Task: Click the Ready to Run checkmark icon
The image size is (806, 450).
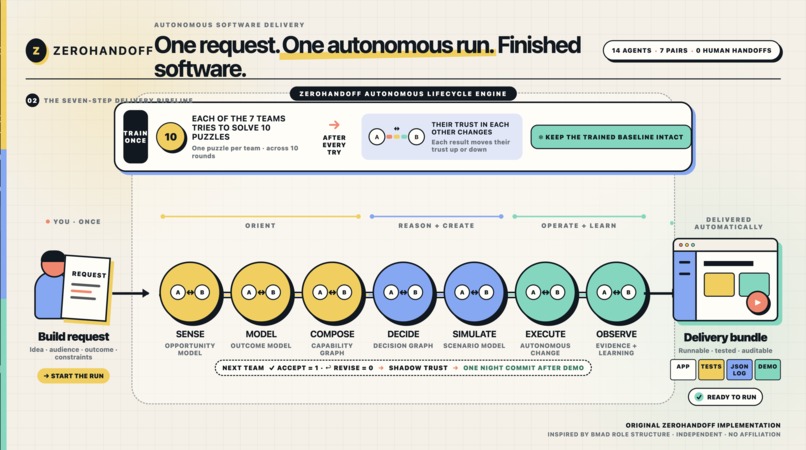Action: pyautogui.click(x=699, y=397)
